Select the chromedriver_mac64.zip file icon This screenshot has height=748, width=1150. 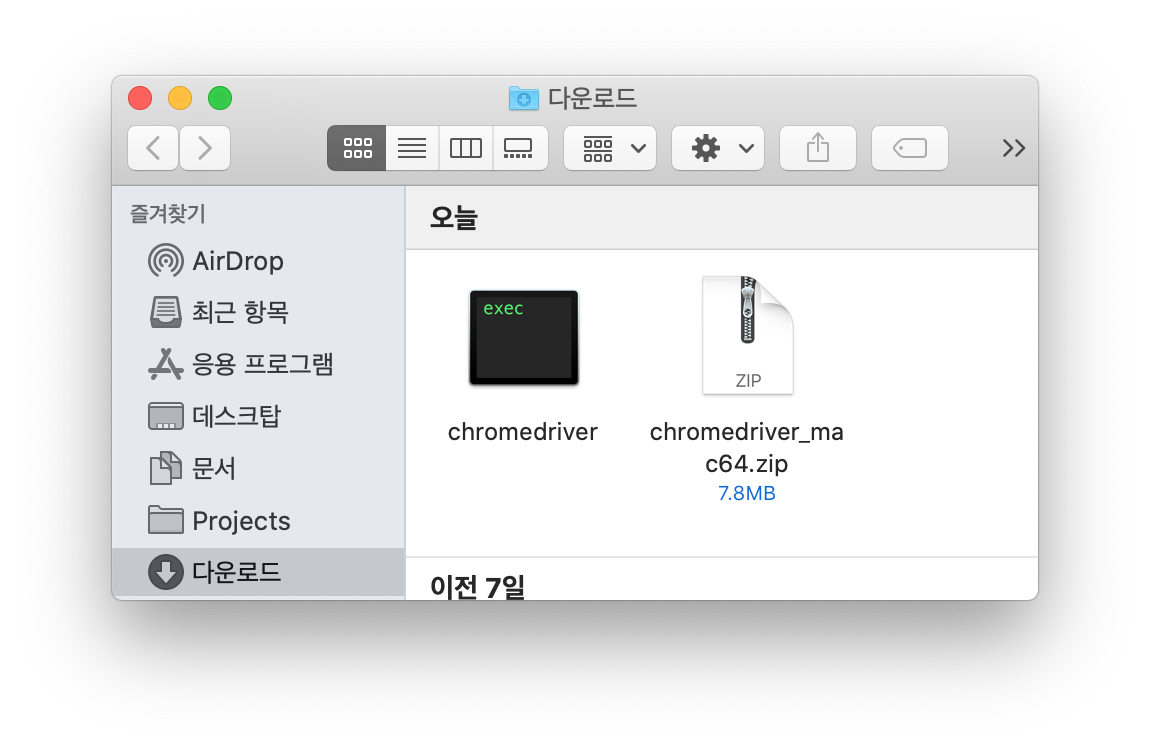(747, 335)
